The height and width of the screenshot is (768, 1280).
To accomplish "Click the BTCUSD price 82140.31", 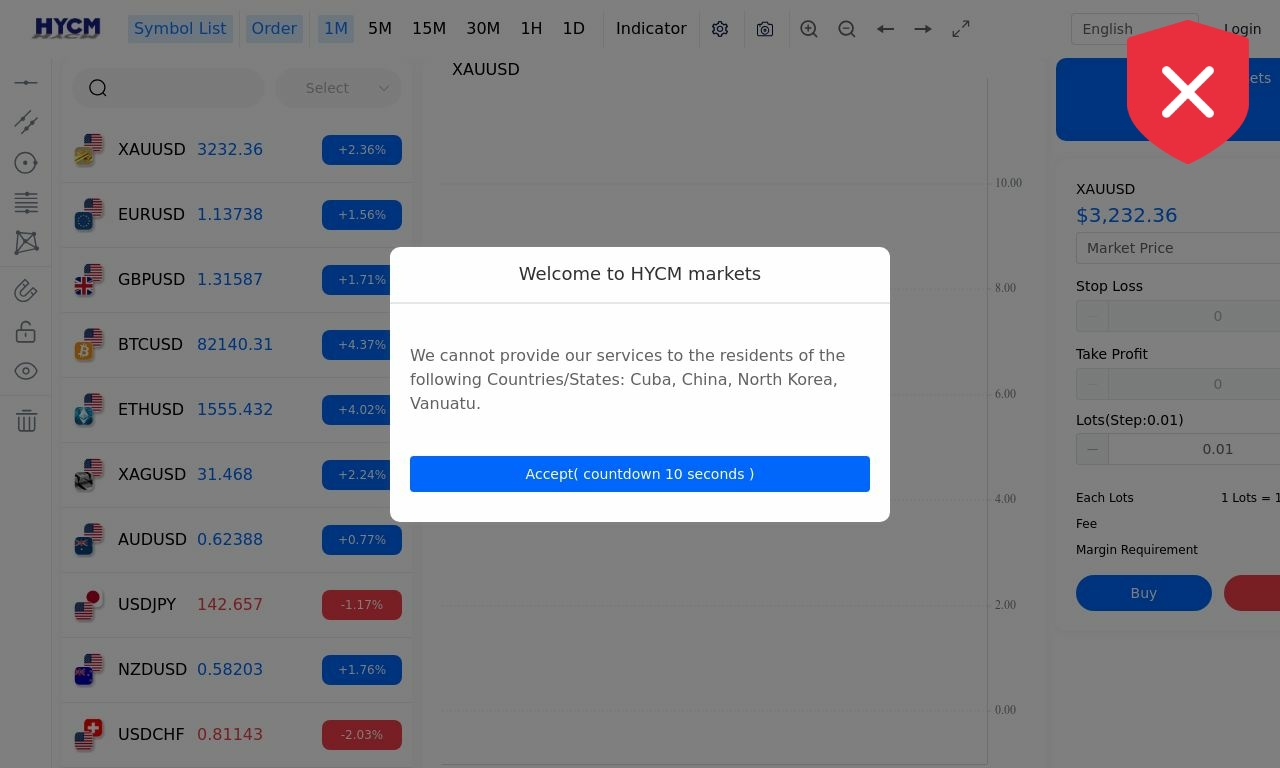I will pos(235,344).
